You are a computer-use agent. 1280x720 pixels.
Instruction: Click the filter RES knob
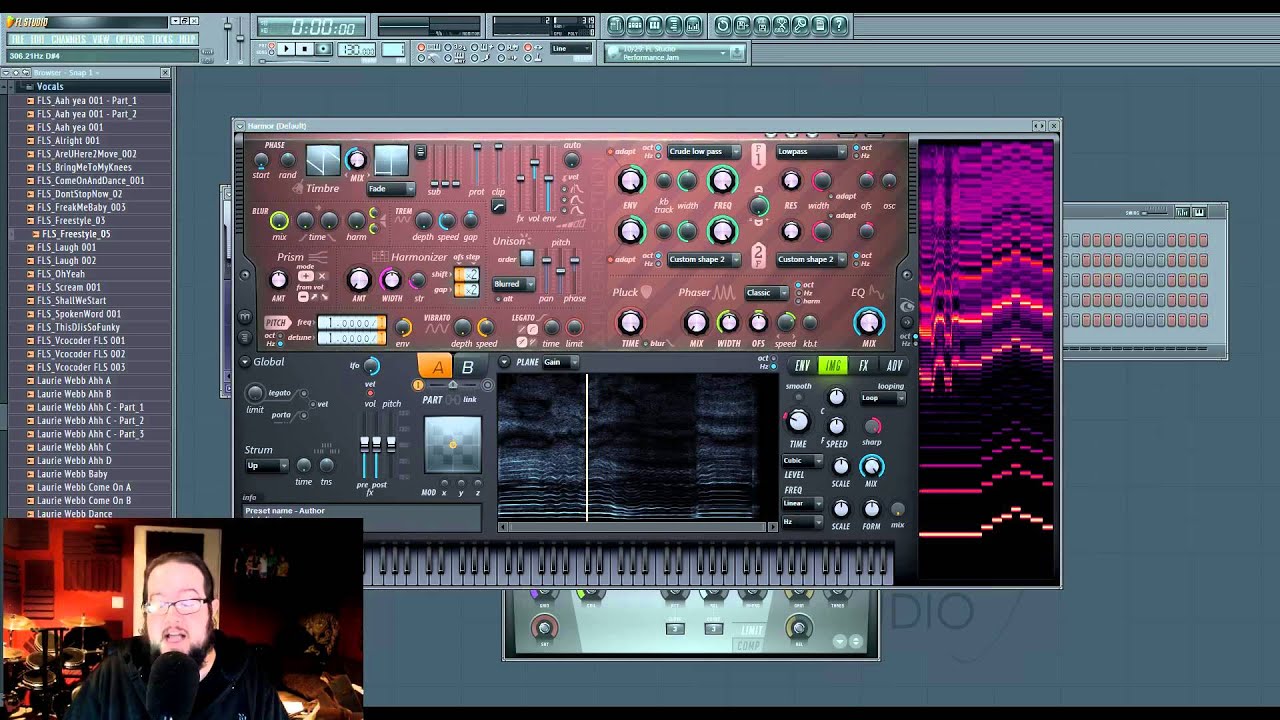click(x=791, y=181)
